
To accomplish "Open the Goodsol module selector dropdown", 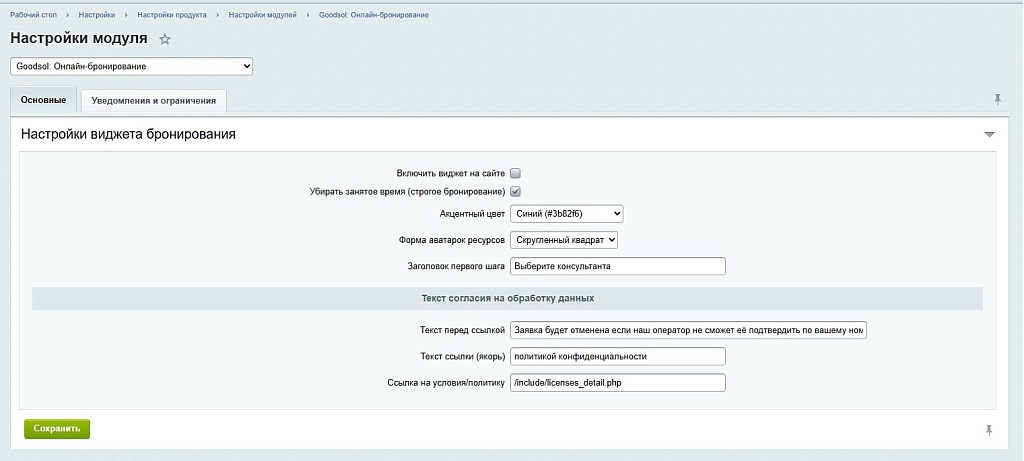I will click(131, 66).
